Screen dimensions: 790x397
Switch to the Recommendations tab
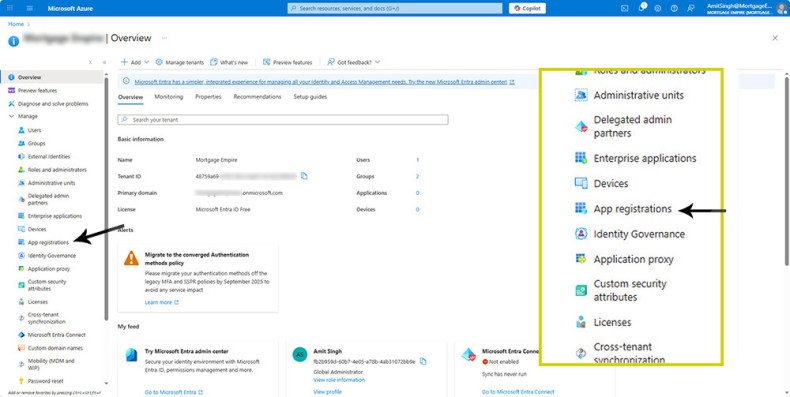point(257,97)
